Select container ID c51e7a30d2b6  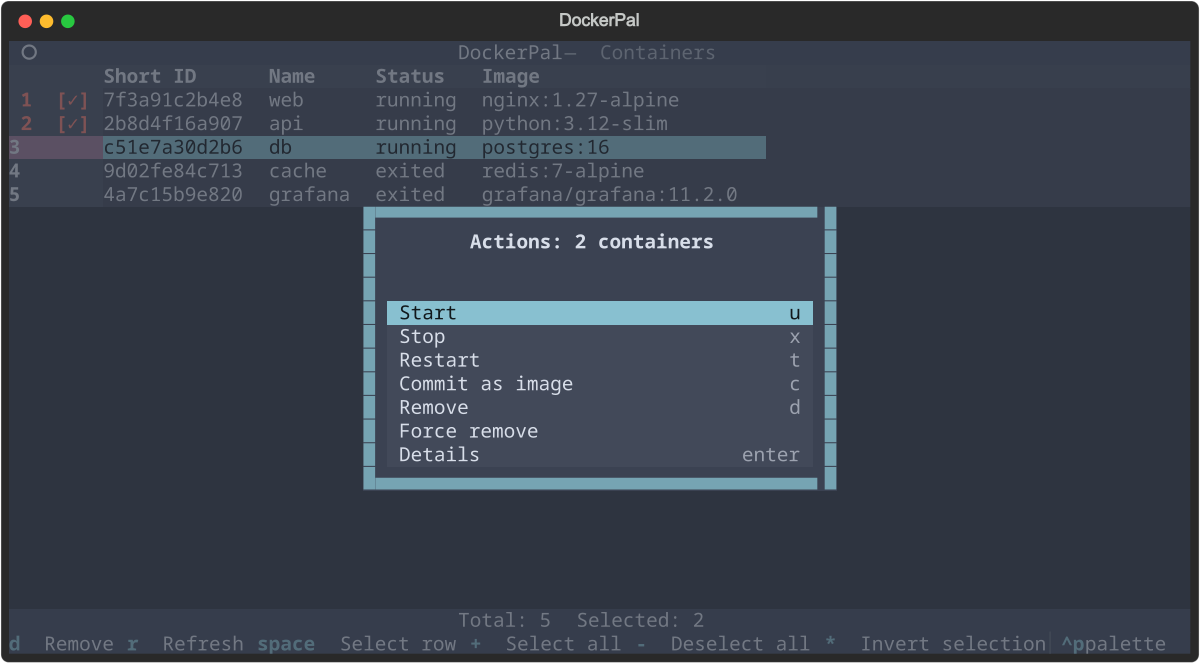(x=173, y=148)
